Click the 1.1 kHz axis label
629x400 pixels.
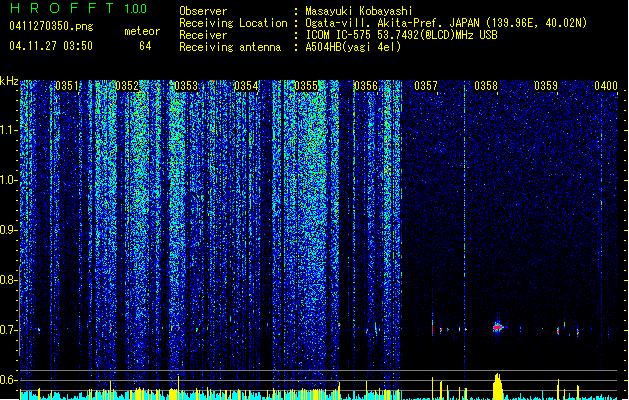tap(9, 130)
